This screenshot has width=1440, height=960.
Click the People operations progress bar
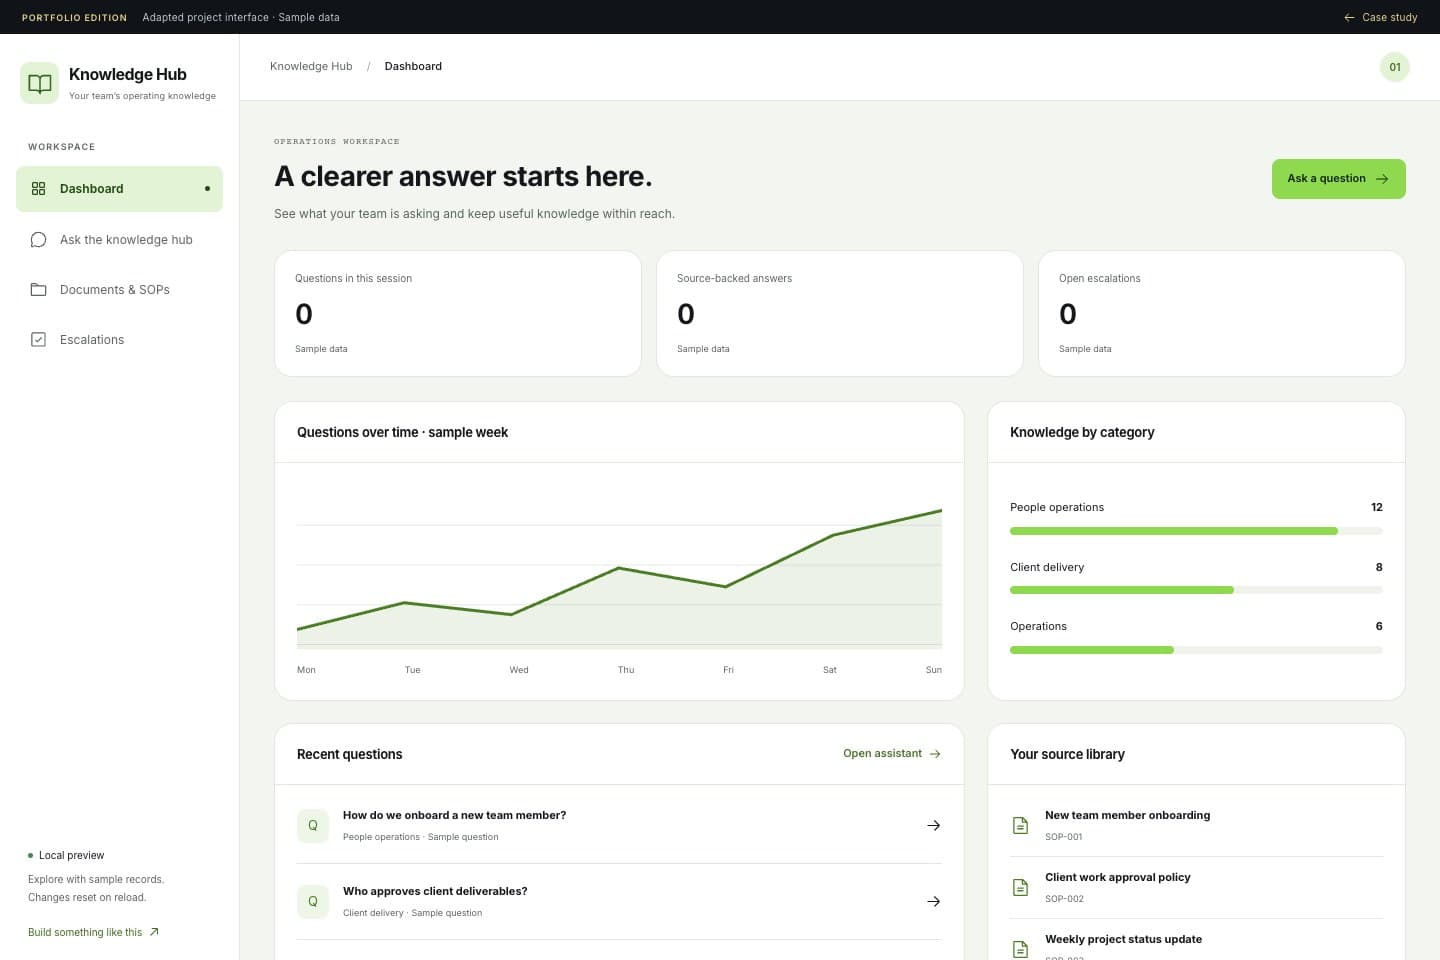tap(1196, 531)
